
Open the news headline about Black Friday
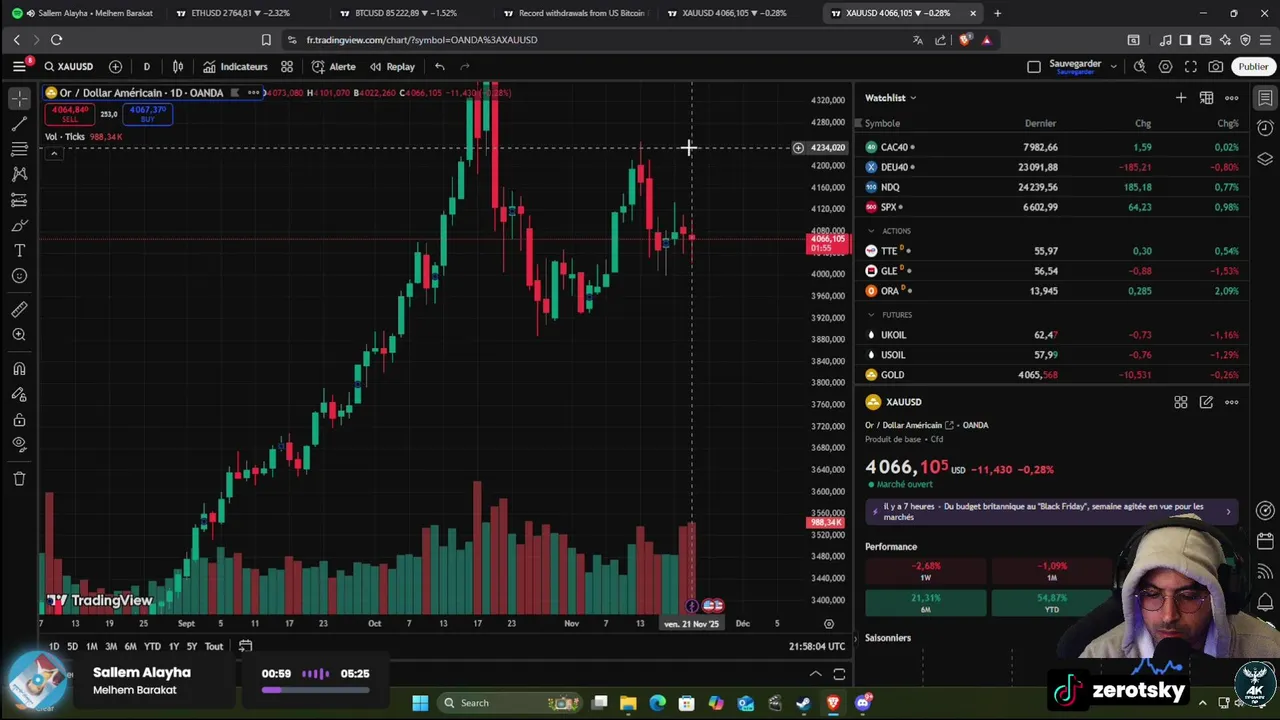pyautogui.click(x=1051, y=512)
